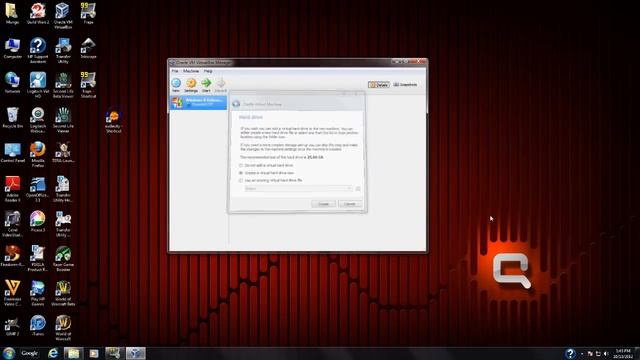Screen dimensions: 640x360
Task: Click the Picasa 3 desktop icon
Action: point(38,222)
